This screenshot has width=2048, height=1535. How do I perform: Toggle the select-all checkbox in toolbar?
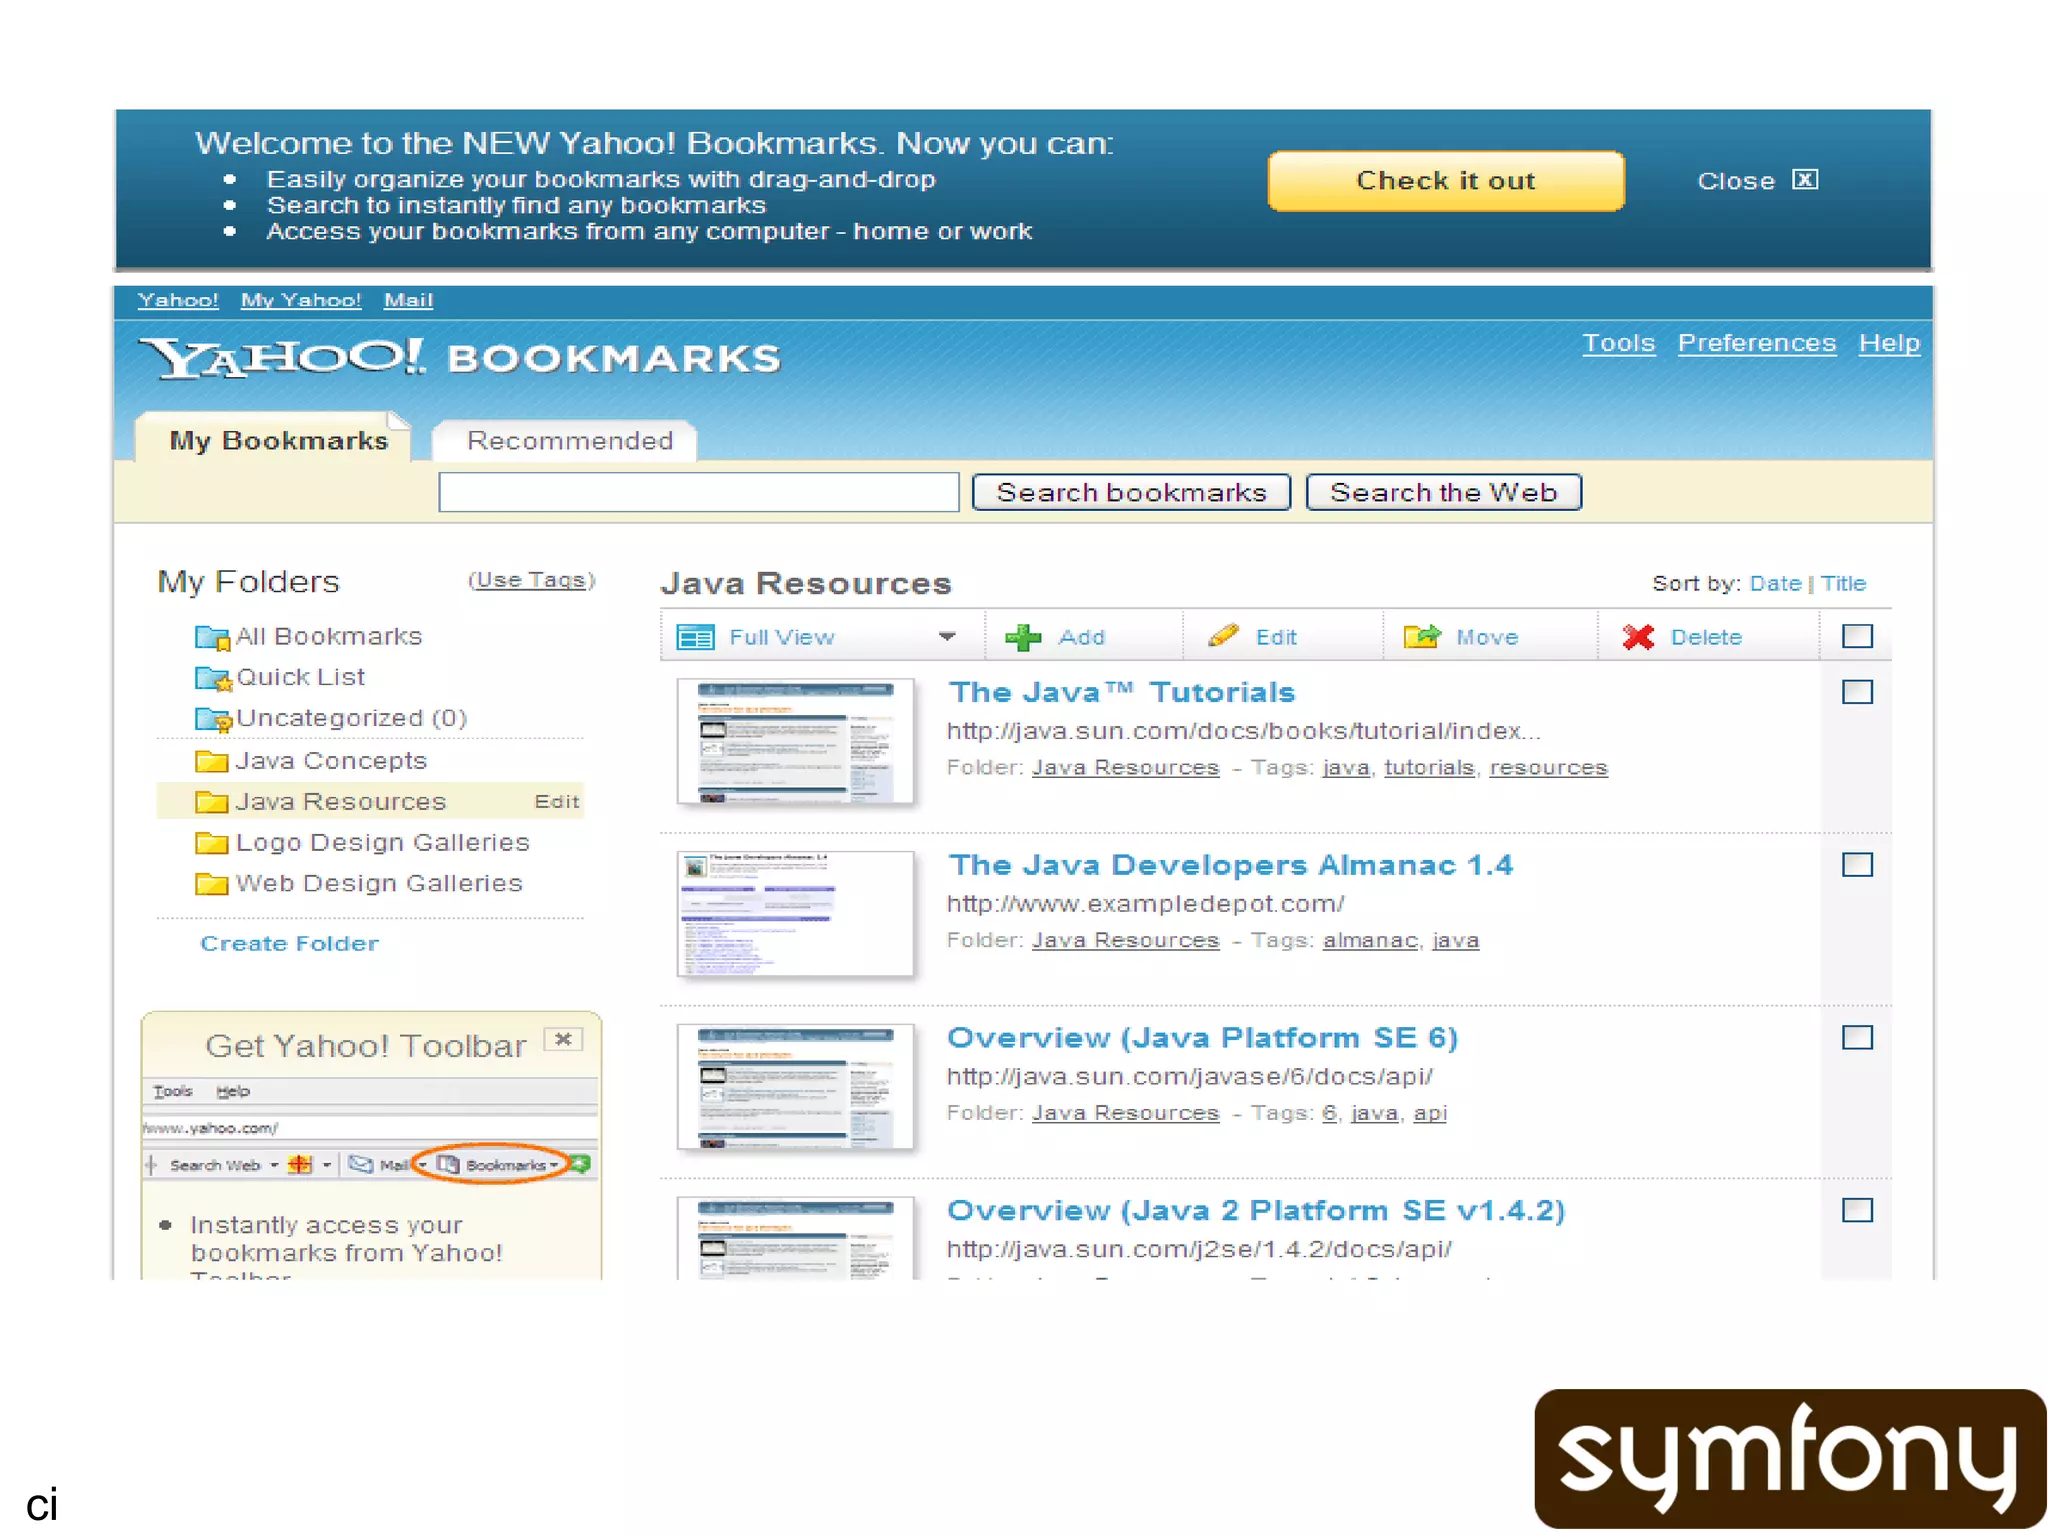pos(1856,636)
